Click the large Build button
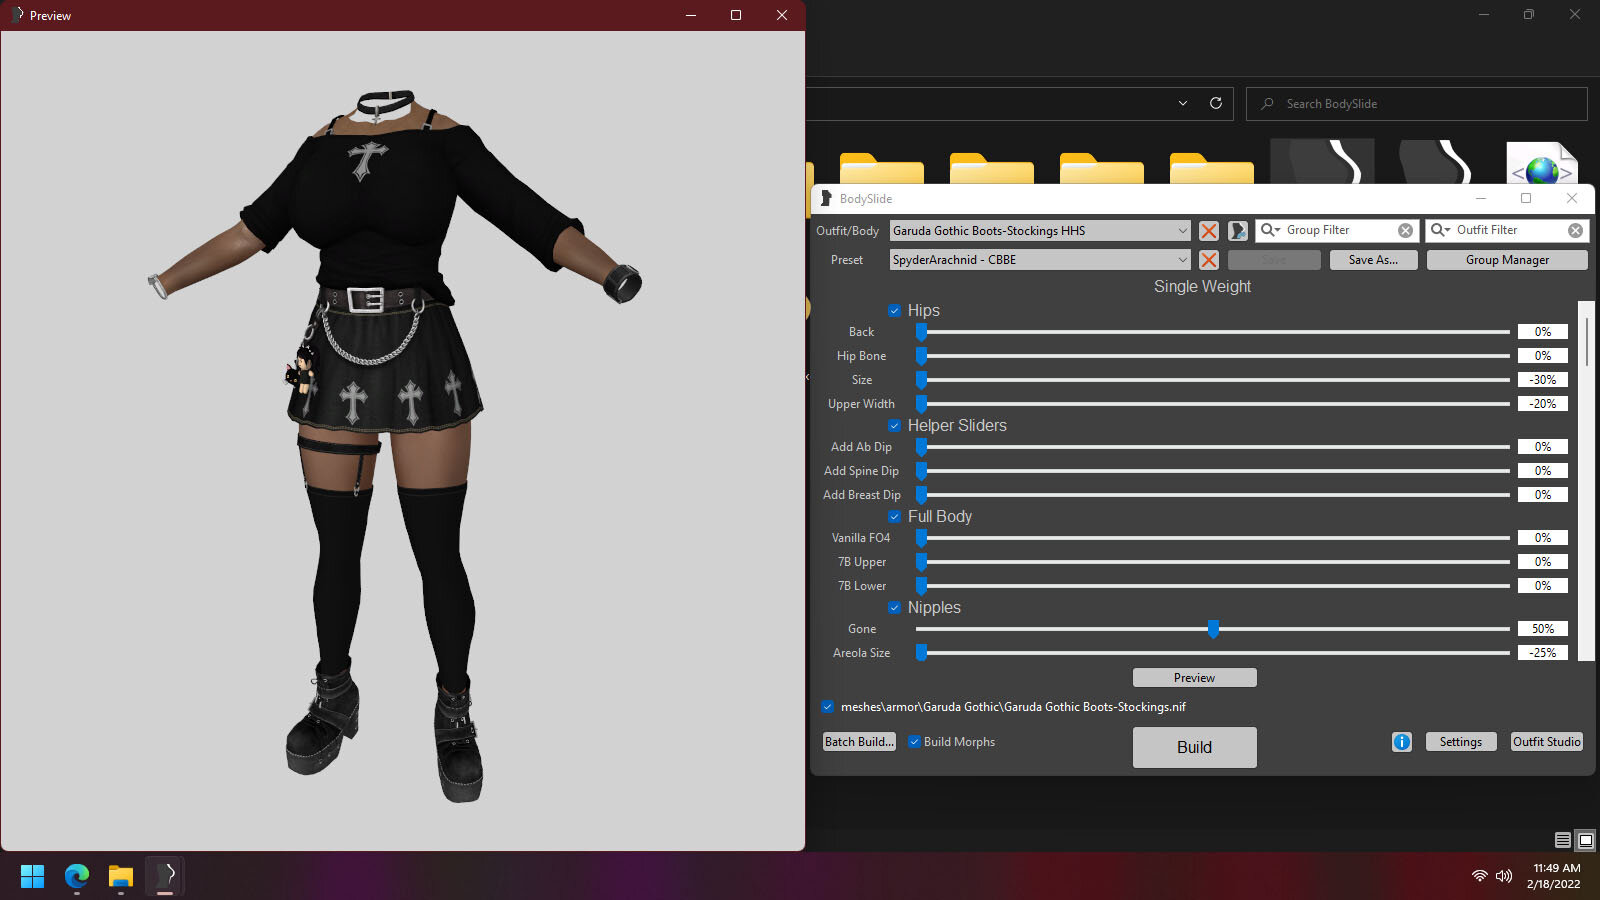The image size is (1600, 900). [1194, 747]
